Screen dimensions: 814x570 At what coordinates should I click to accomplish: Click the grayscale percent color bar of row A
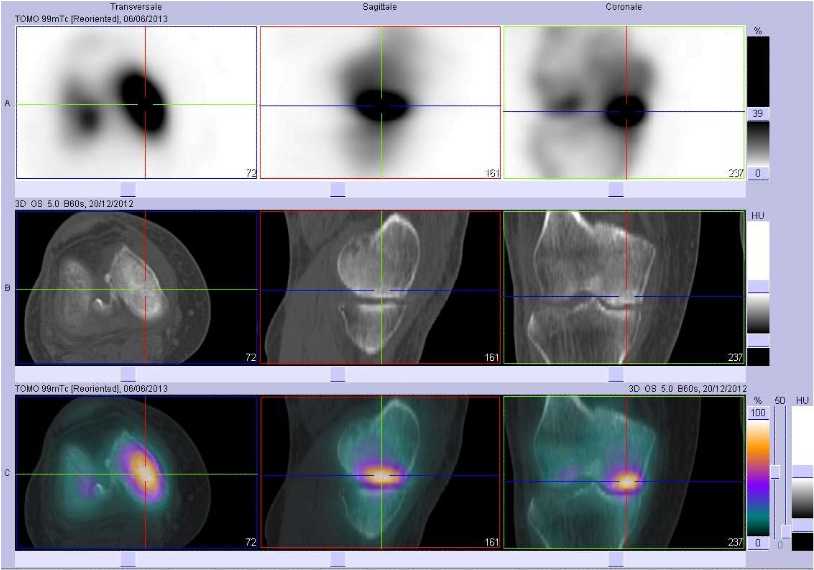[758, 143]
